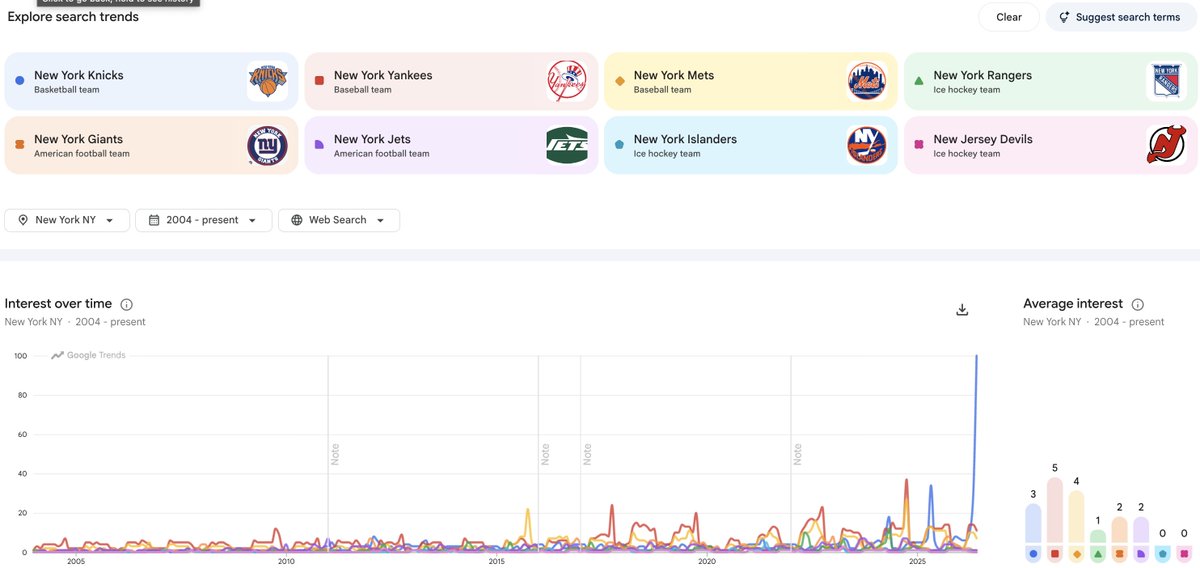Click the New York Mets logo

867,81
